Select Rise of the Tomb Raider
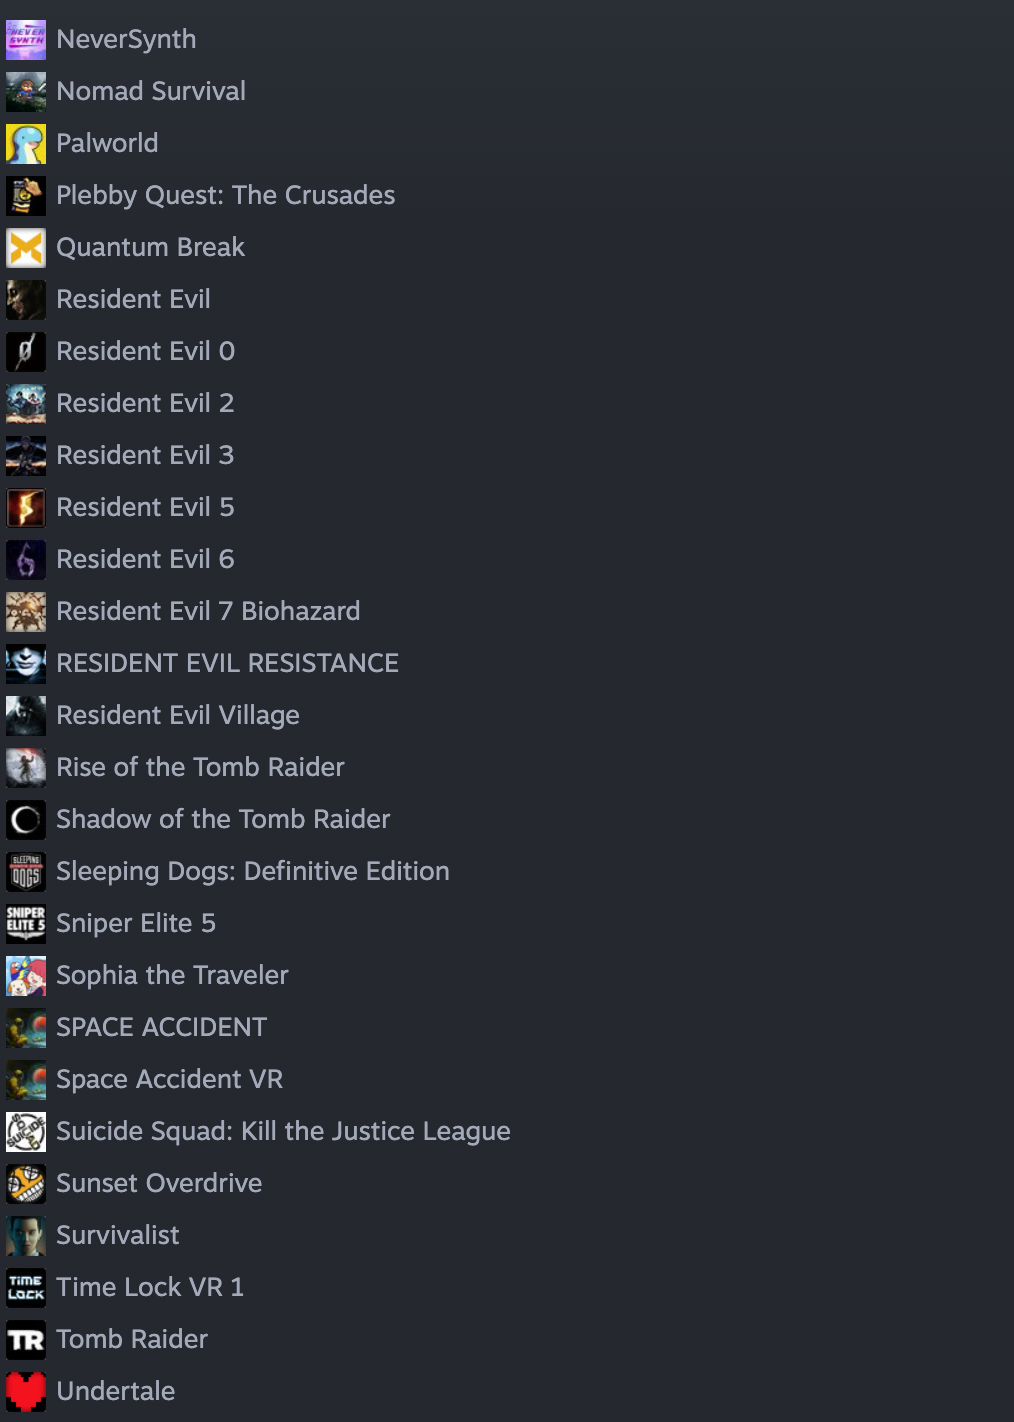The image size is (1014, 1422). pyautogui.click(x=200, y=767)
